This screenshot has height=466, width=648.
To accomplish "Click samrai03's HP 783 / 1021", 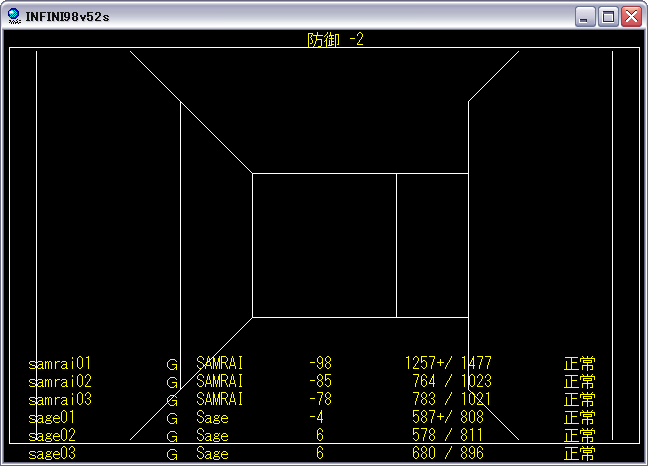I will point(452,399).
